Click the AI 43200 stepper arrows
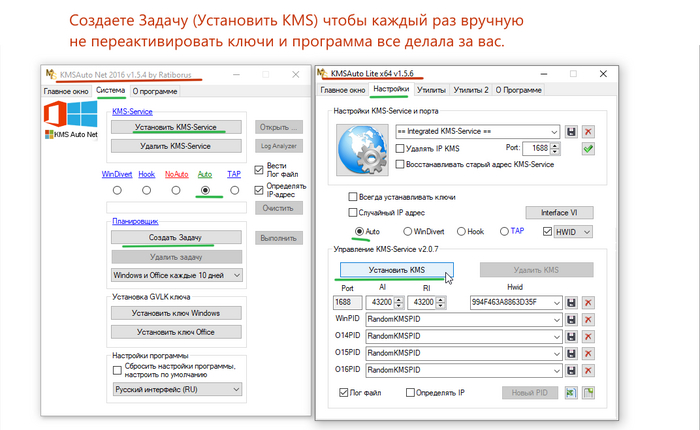 point(399,302)
